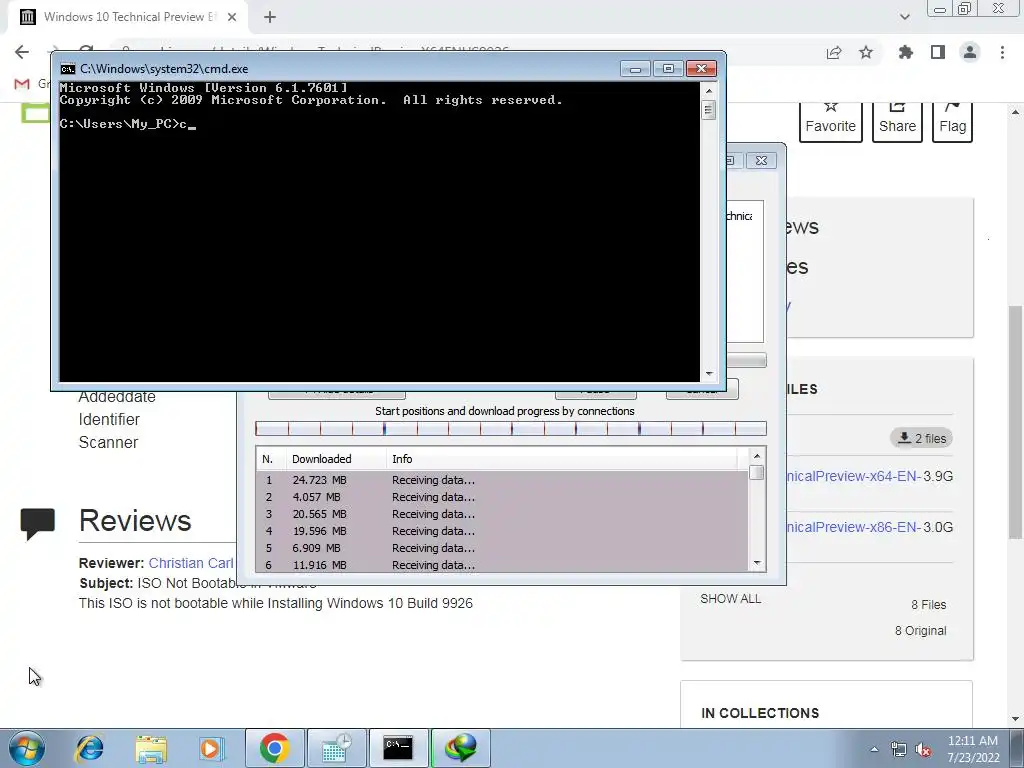Click IDM connection list scroll up arrow

(x=757, y=456)
